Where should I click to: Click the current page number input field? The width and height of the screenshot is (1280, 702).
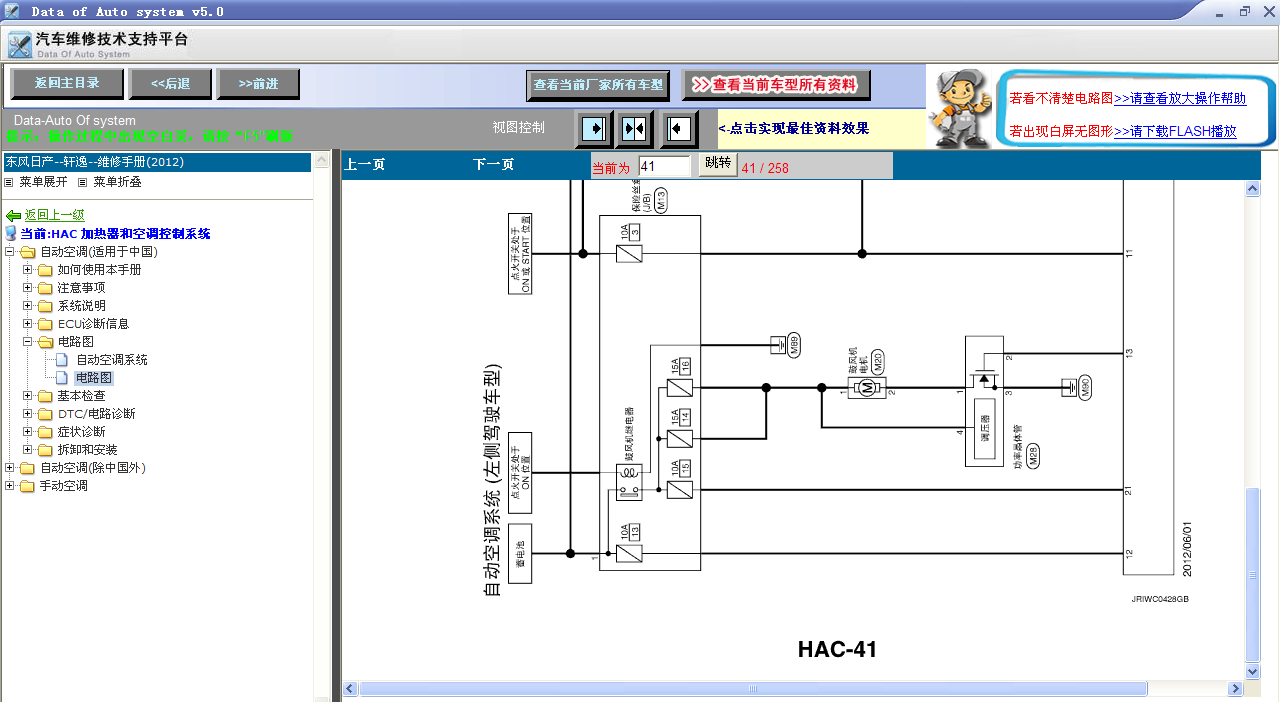tap(664, 166)
